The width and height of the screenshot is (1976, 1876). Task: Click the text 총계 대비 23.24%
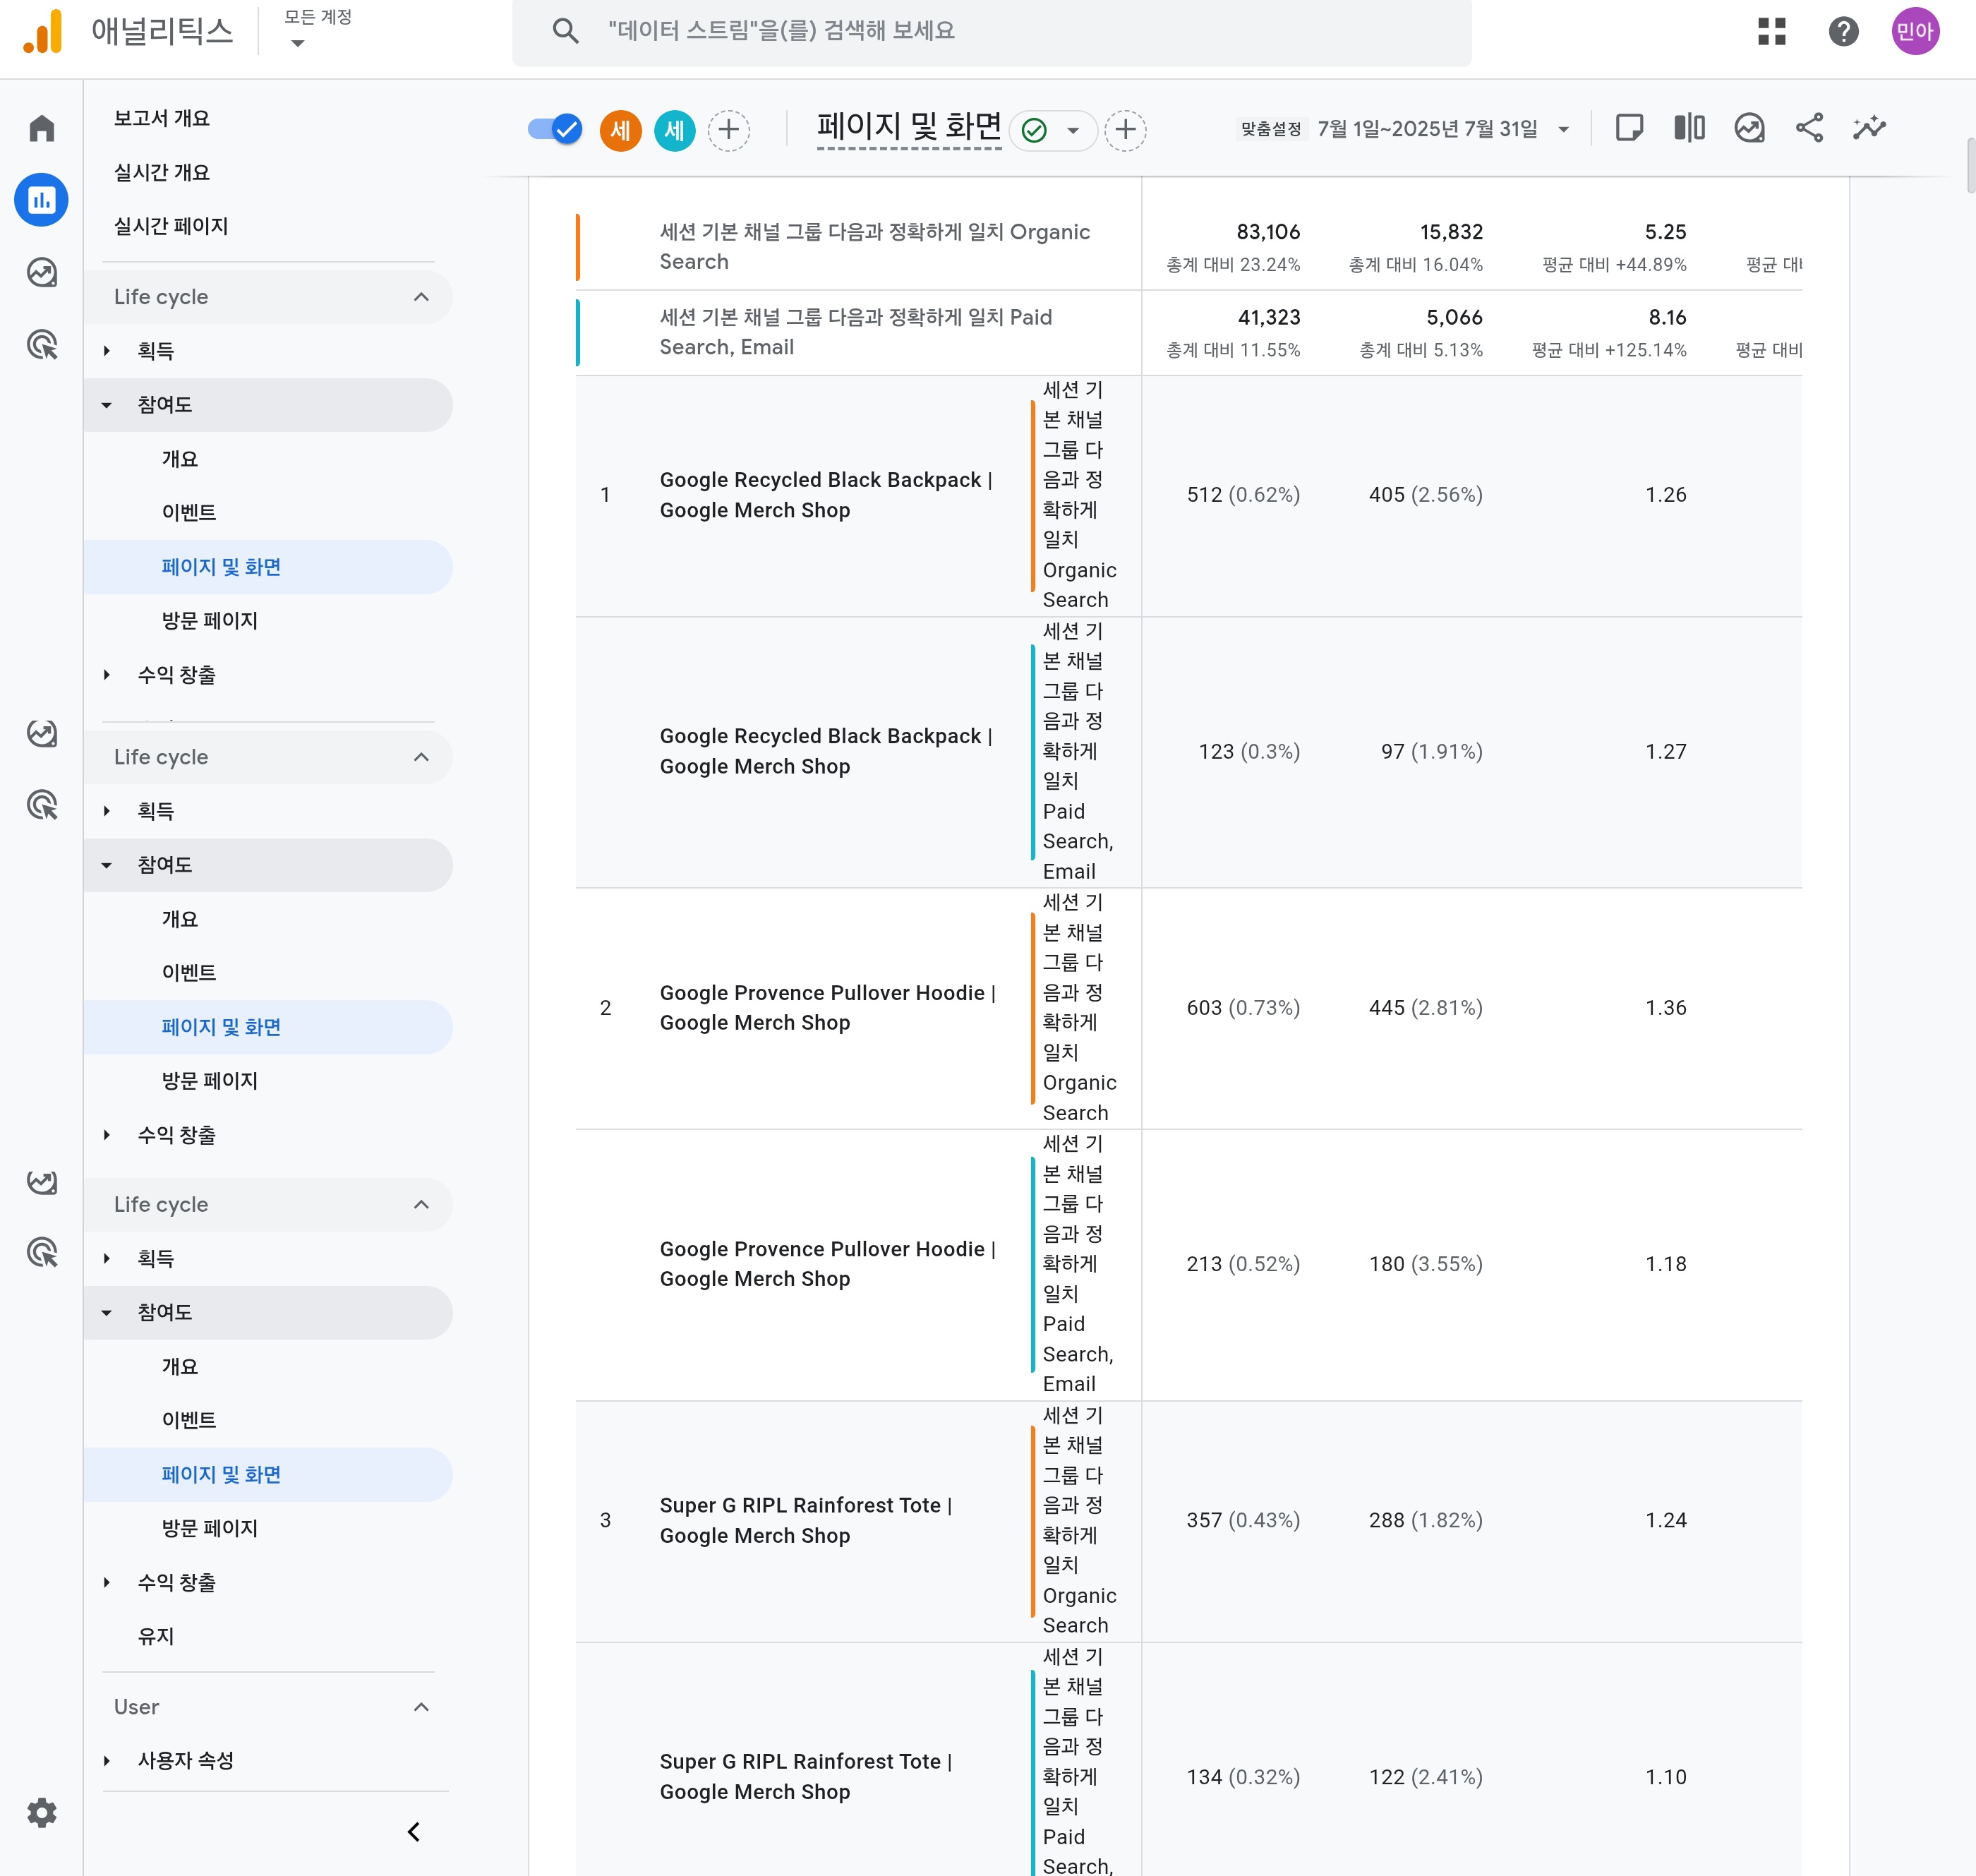(1233, 265)
